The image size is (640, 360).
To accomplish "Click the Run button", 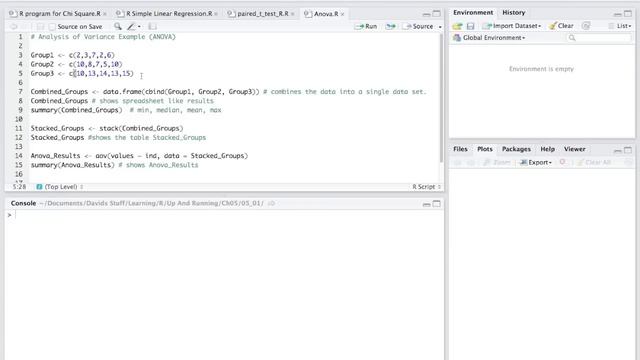I will tap(367, 26).
